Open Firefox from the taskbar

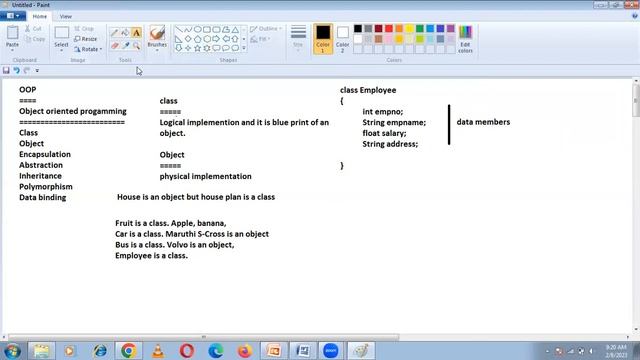pyautogui.click(x=244, y=351)
